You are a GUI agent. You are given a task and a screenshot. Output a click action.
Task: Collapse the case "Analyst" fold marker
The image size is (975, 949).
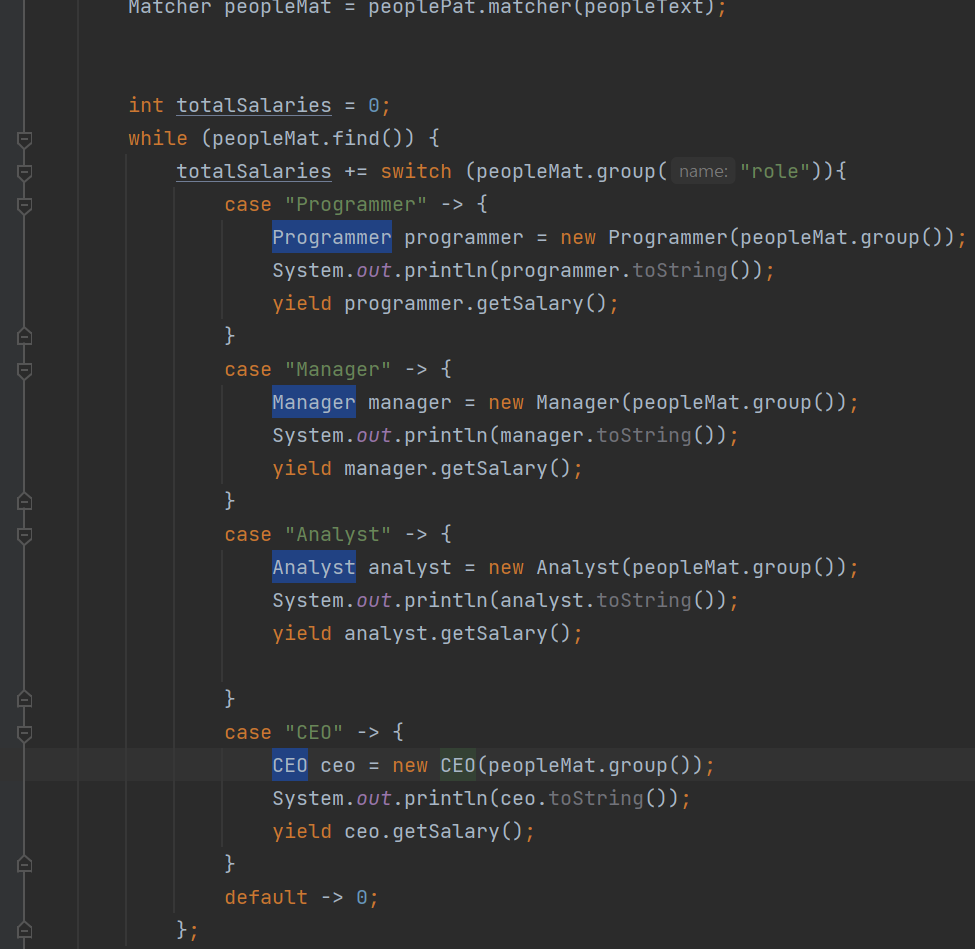(x=24, y=536)
